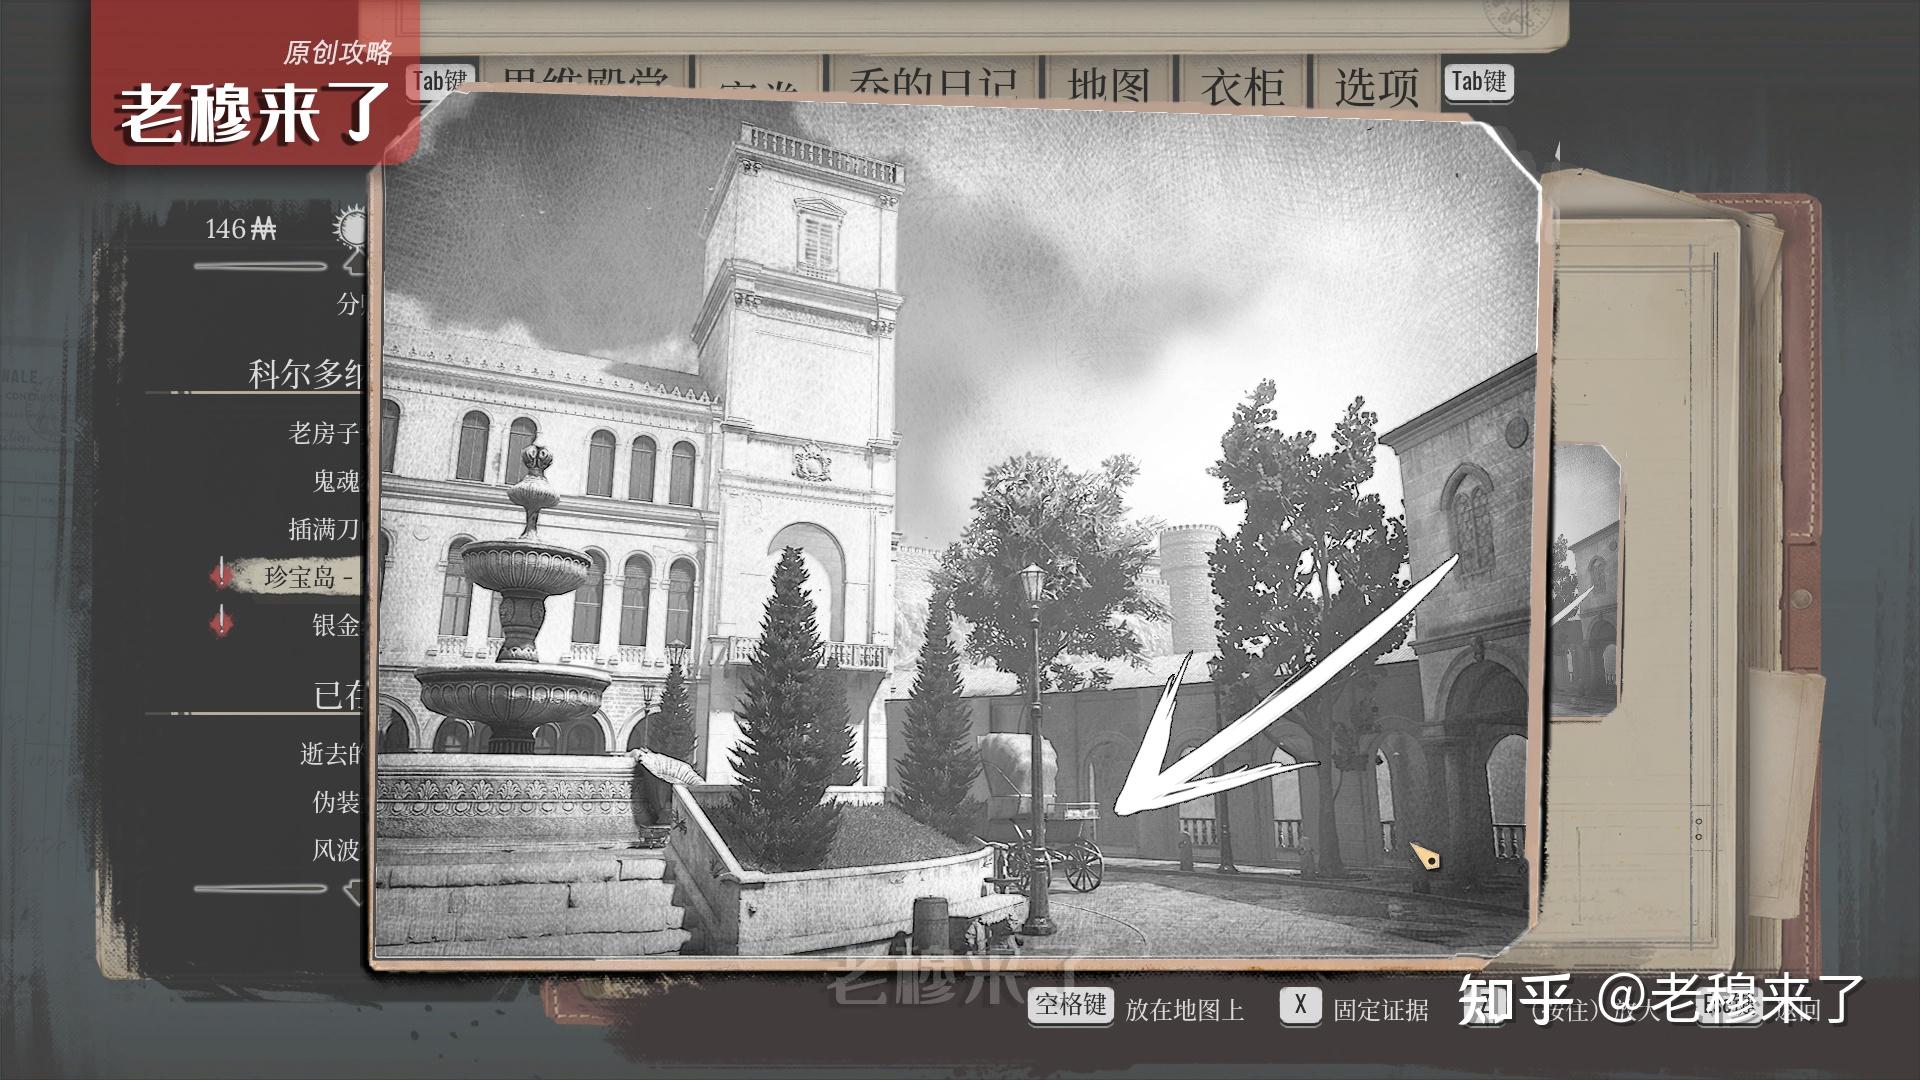Viewport: 1920px width, 1080px height.
Task: Click 放在地图上 place on map label
Action: point(1184,1010)
